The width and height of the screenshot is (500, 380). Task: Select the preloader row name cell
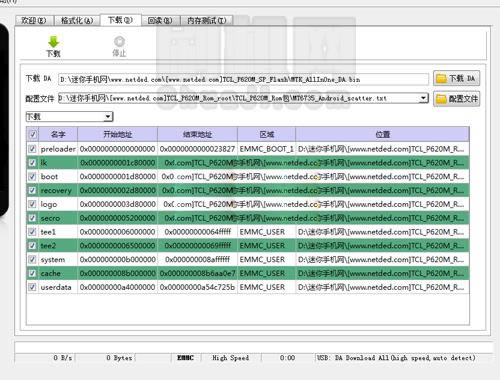58,149
